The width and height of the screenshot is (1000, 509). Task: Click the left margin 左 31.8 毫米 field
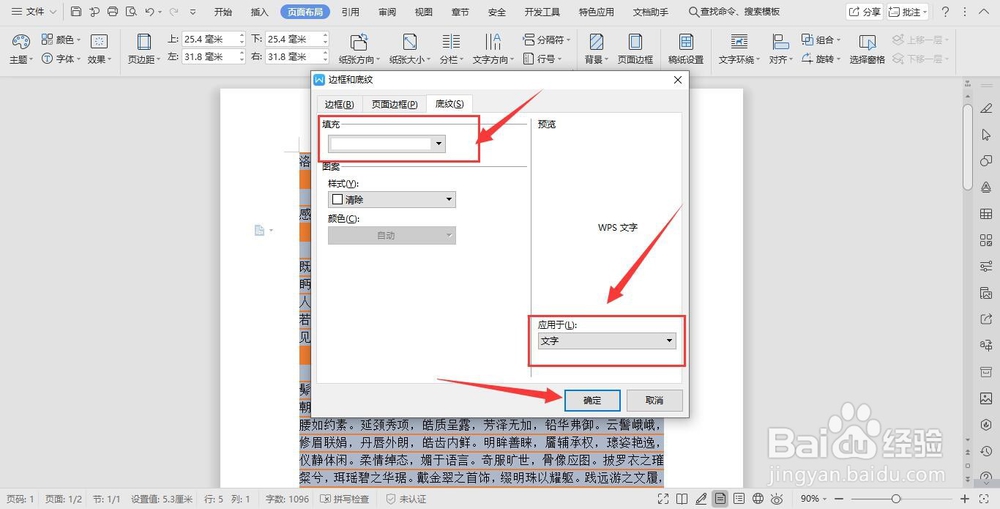[x=213, y=57]
